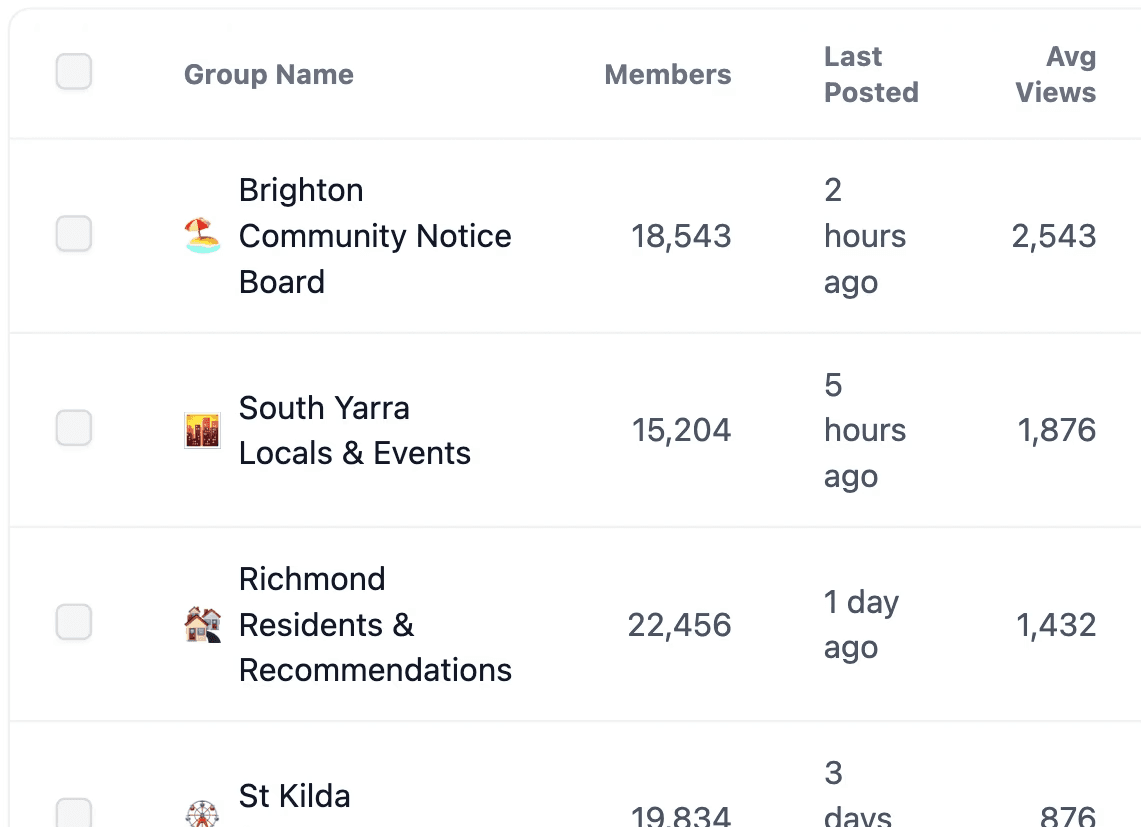Viewport: 1141px width, 827px height.
Task: Open the St Kilda group name
Action: (x=294, y=797)
